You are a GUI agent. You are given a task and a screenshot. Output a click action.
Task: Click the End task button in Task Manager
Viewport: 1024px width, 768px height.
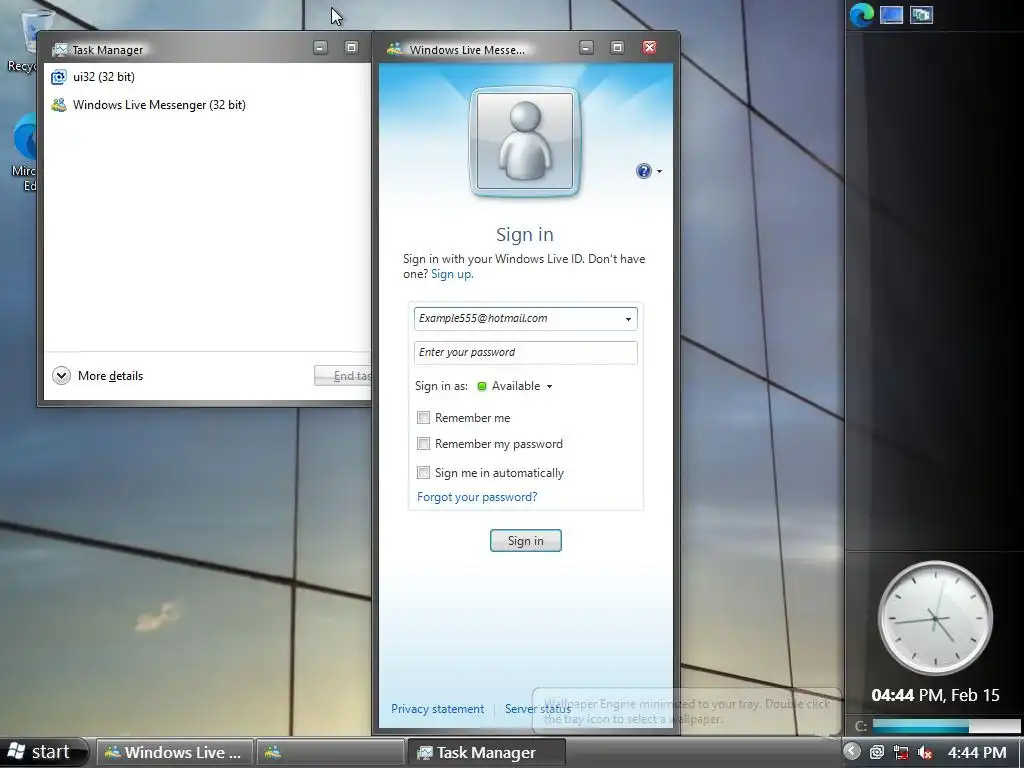343,376
